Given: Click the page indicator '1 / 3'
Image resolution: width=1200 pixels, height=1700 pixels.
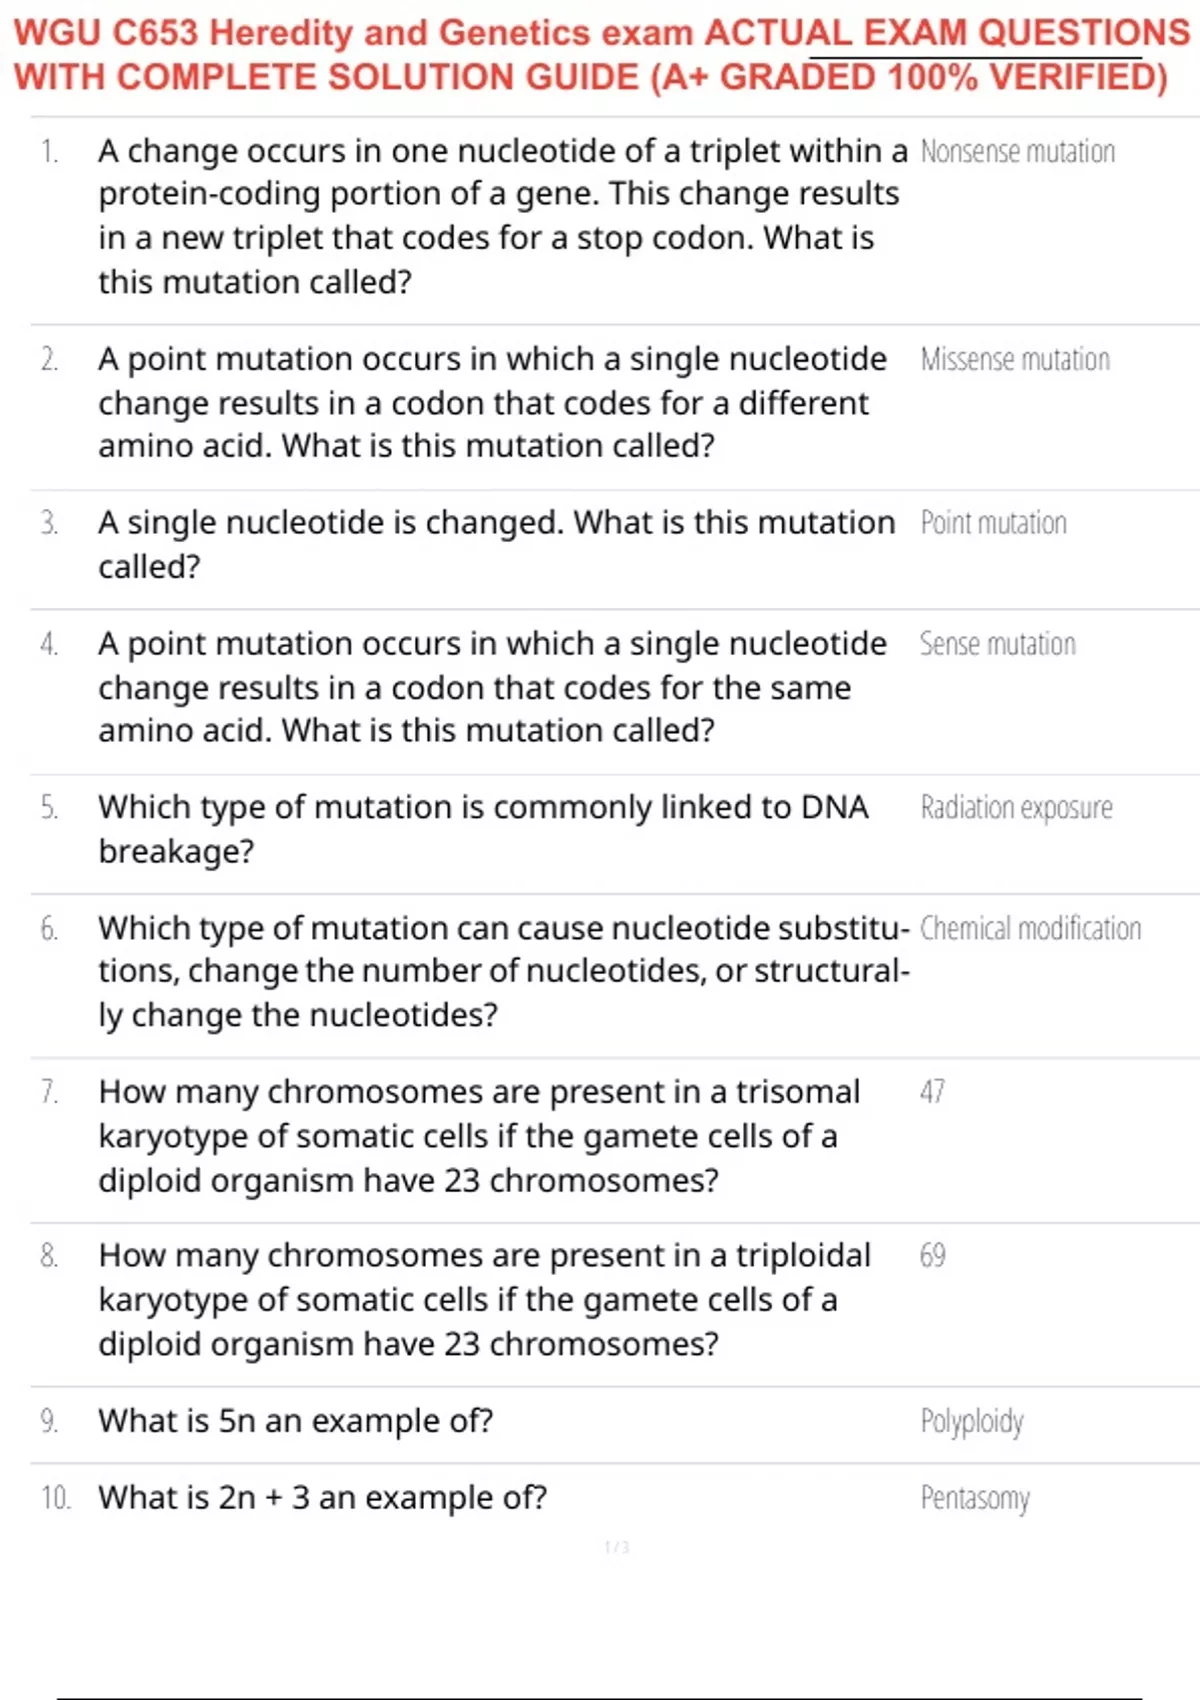Looking at the screenshot, I should coord(617,1548).
